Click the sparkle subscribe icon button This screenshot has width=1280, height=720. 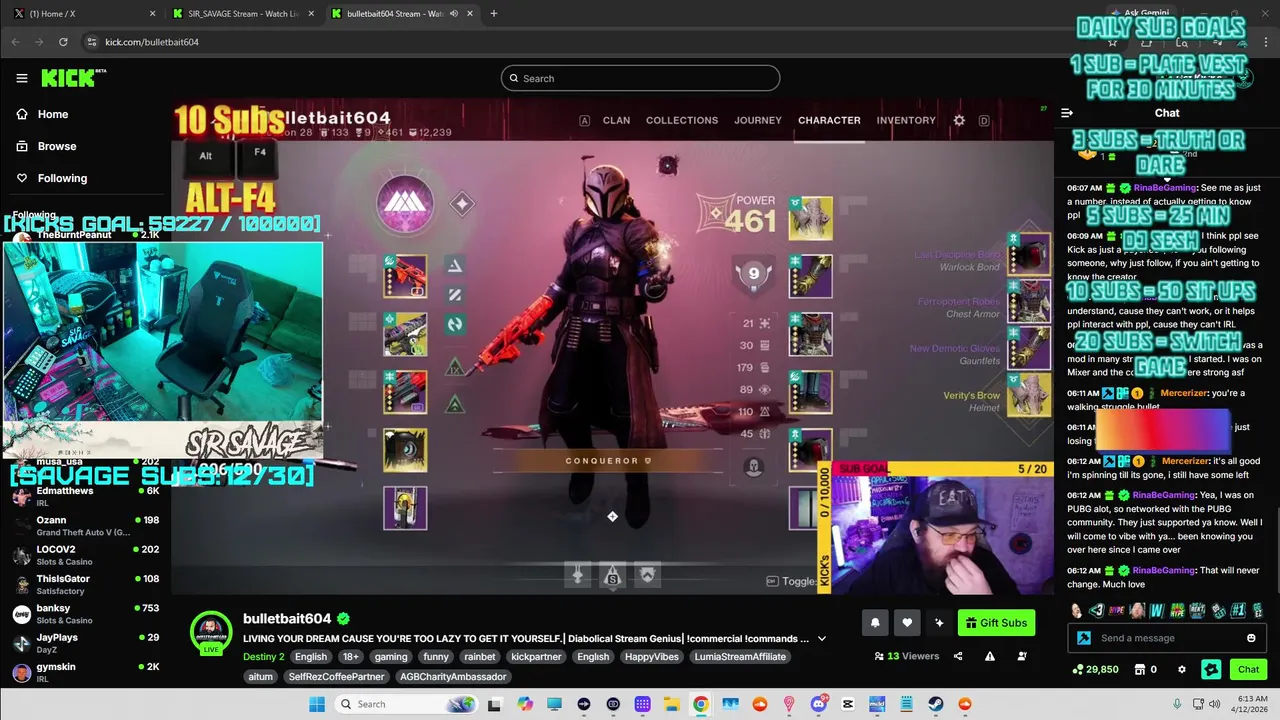pyautogui.click(x=939, y=623)
